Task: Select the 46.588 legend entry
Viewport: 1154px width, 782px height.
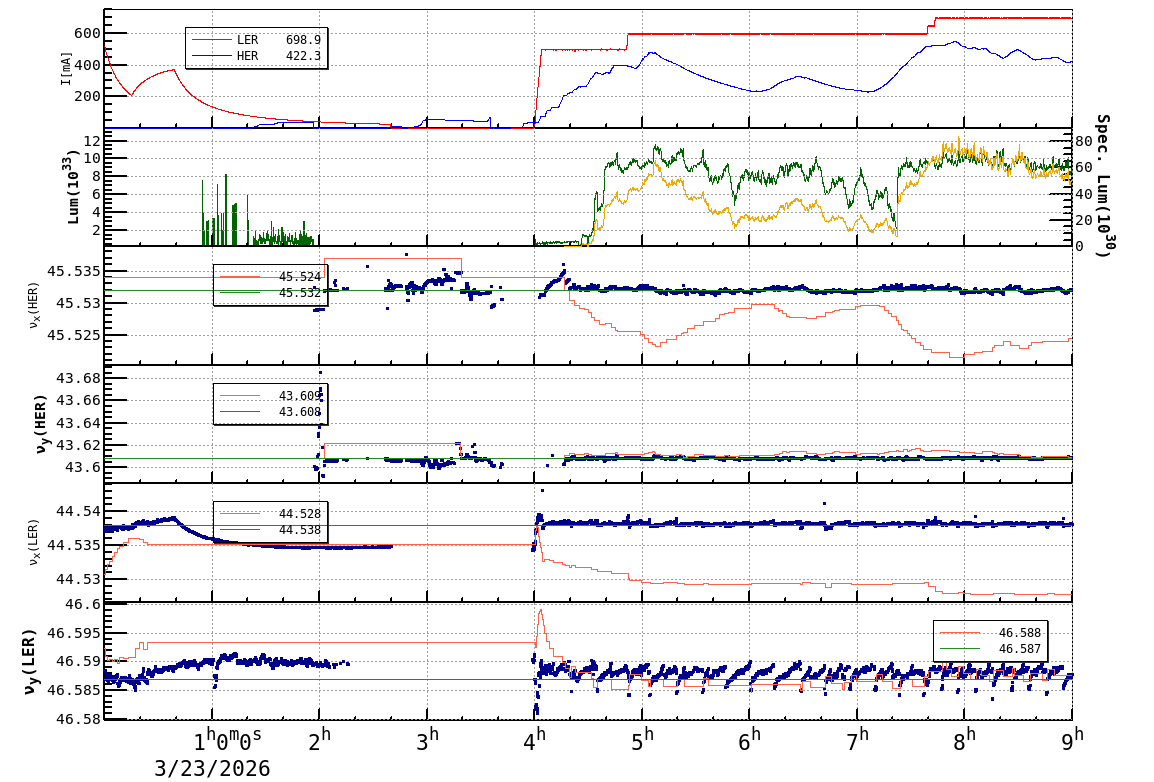Action: coord(1020,633)
